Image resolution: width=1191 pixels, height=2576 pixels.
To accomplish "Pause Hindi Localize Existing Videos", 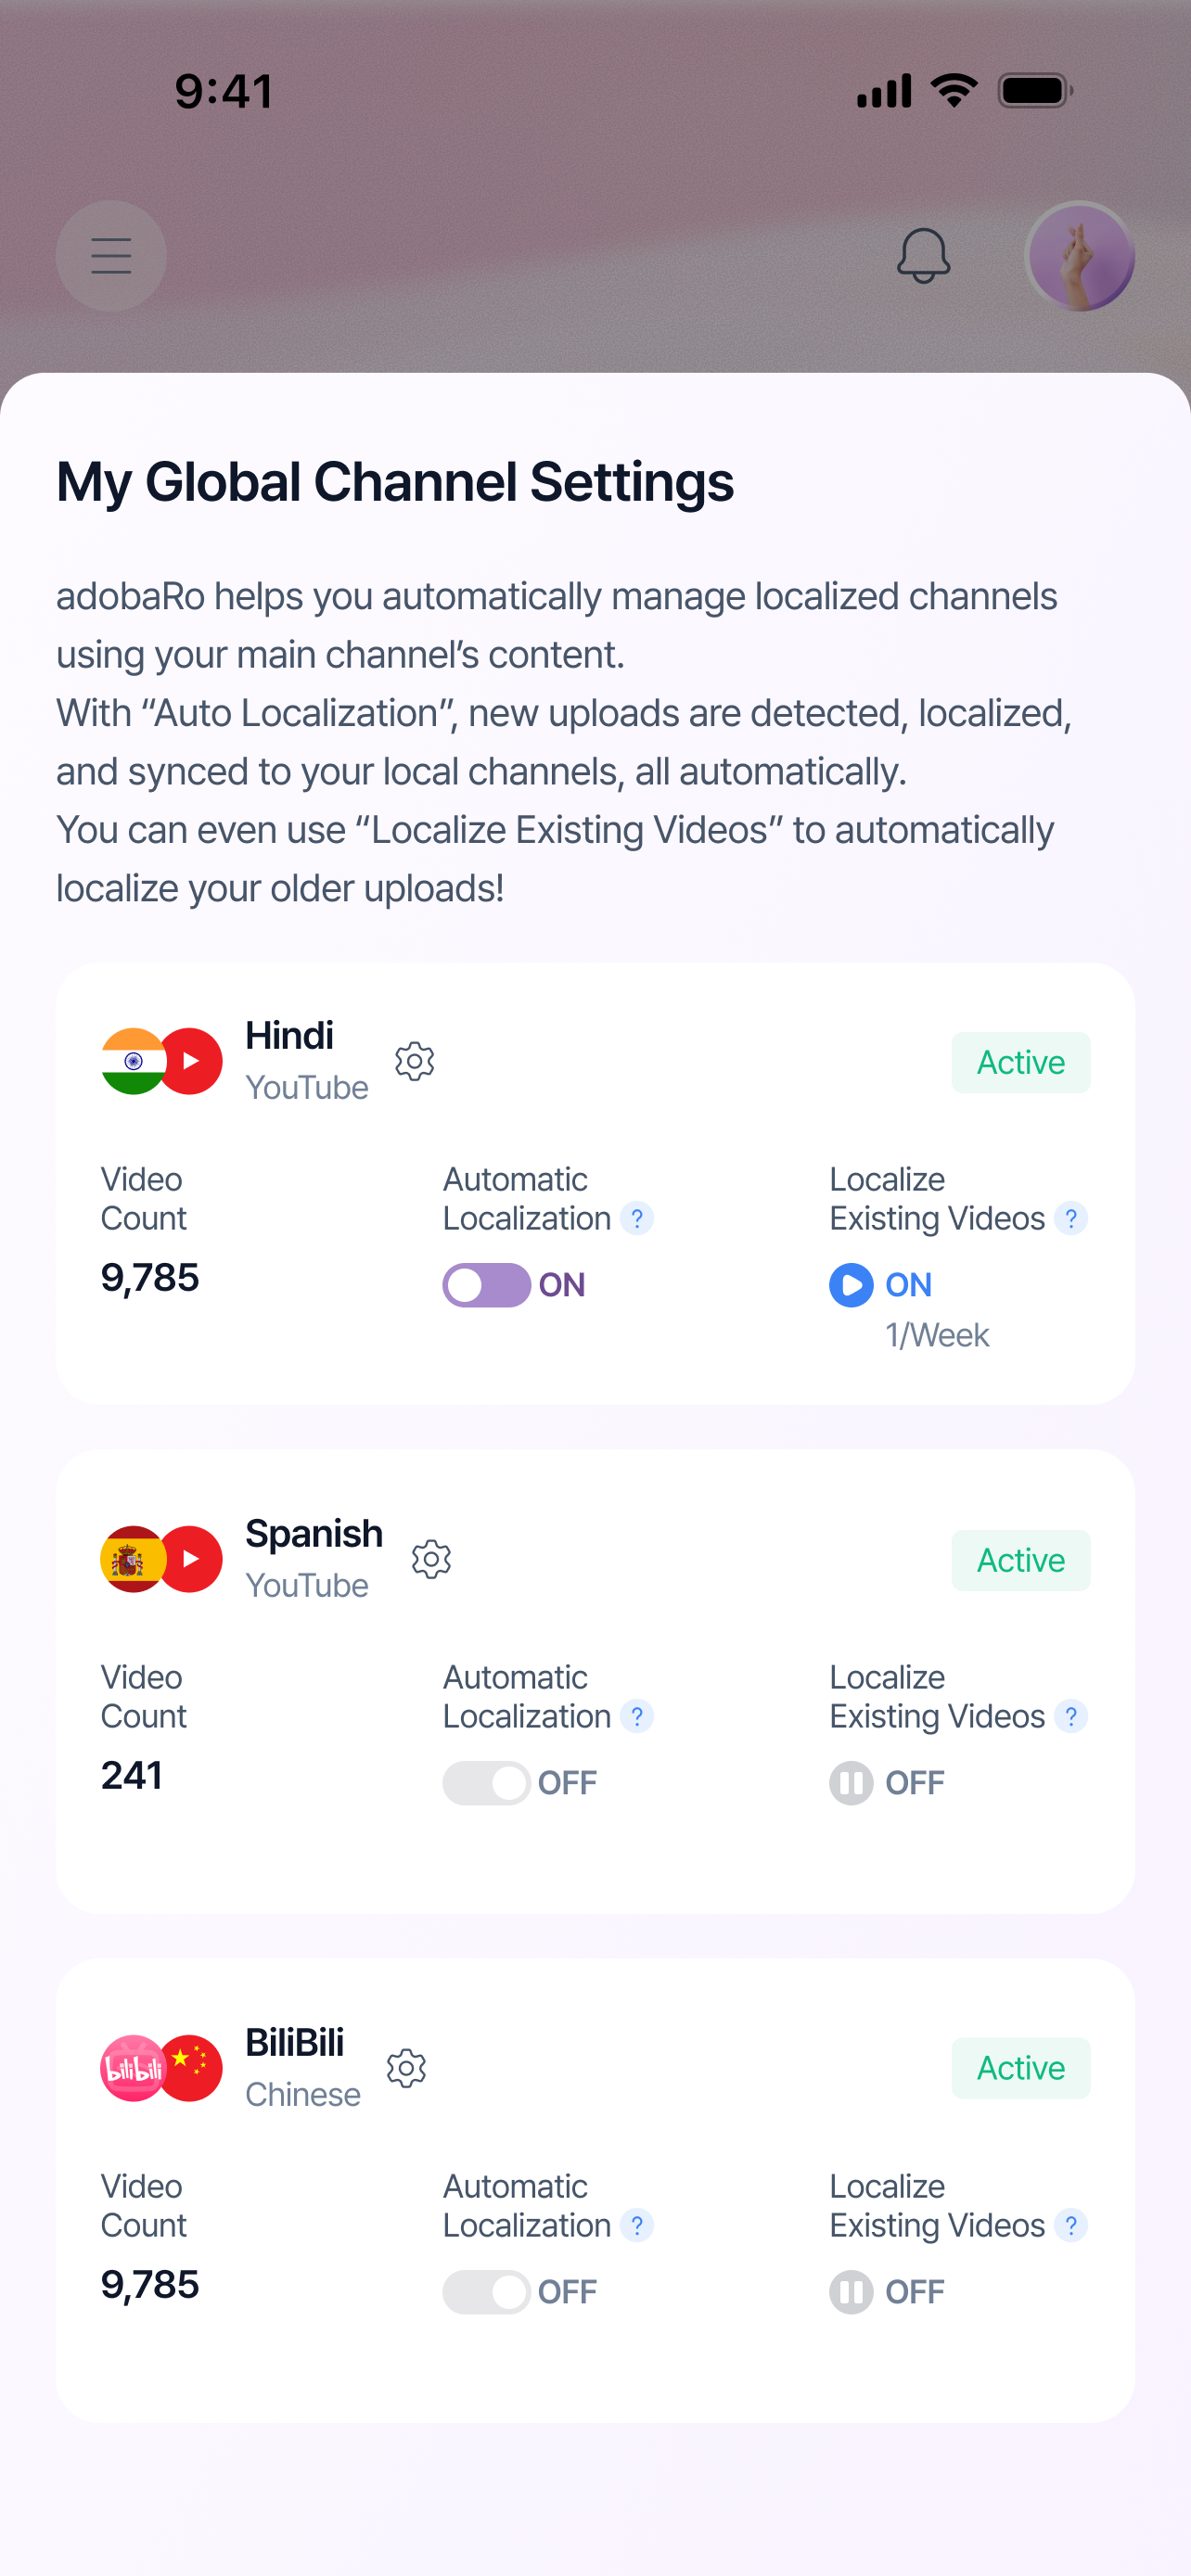I will (x=851, y=1285).
